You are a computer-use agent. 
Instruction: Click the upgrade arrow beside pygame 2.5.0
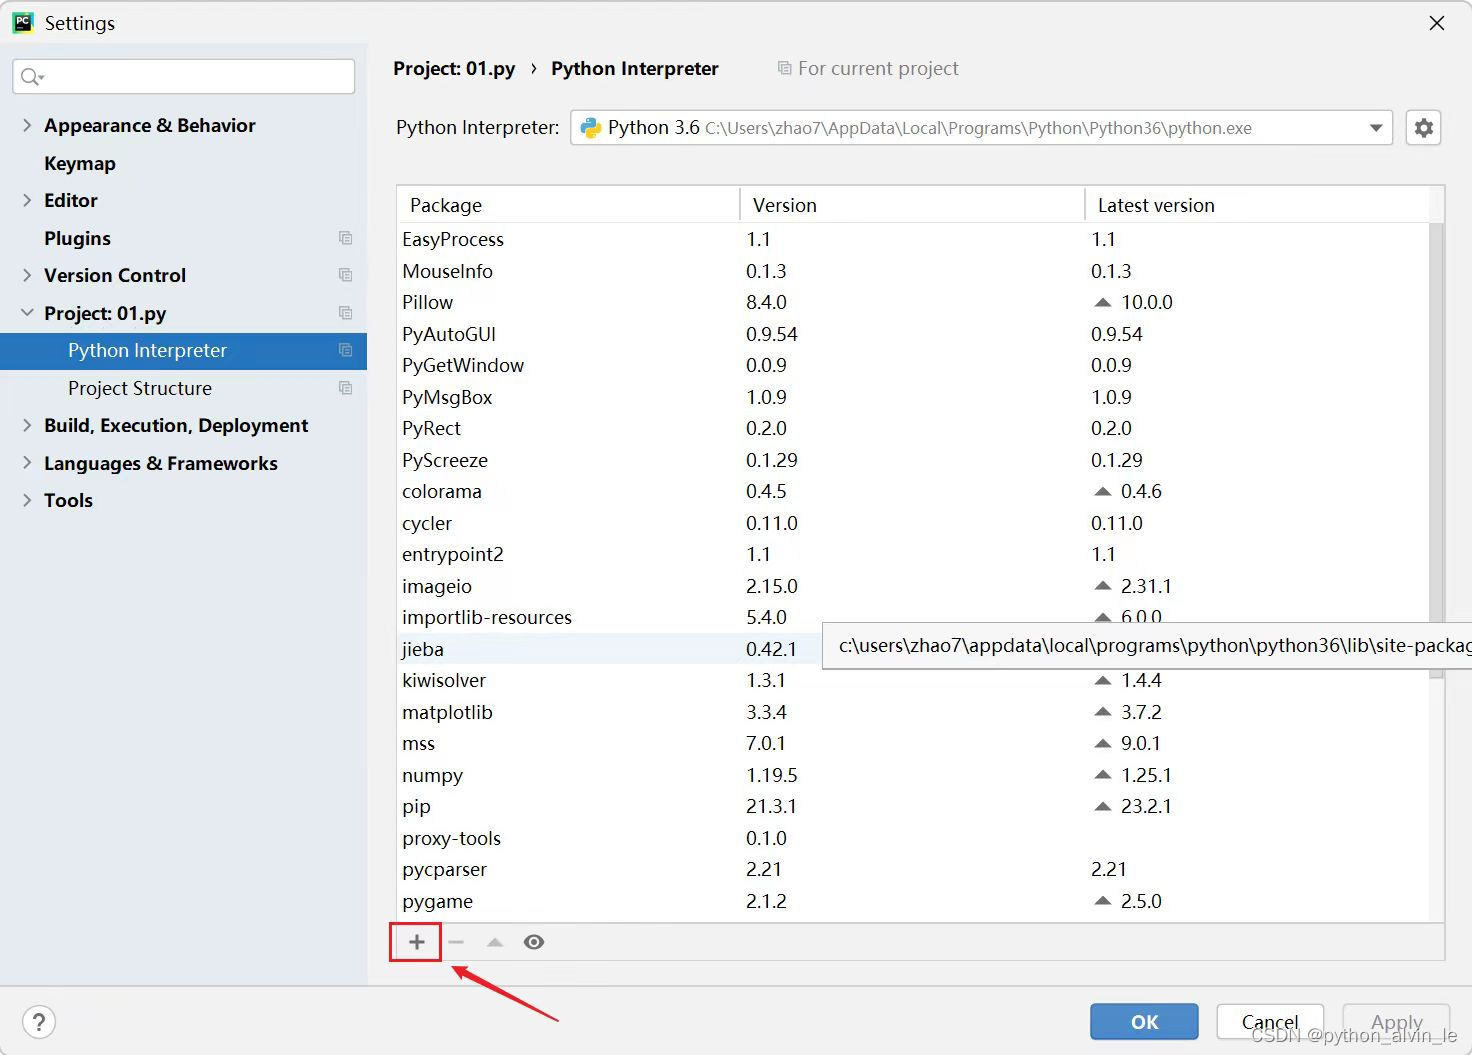(x=1102, y=901)
